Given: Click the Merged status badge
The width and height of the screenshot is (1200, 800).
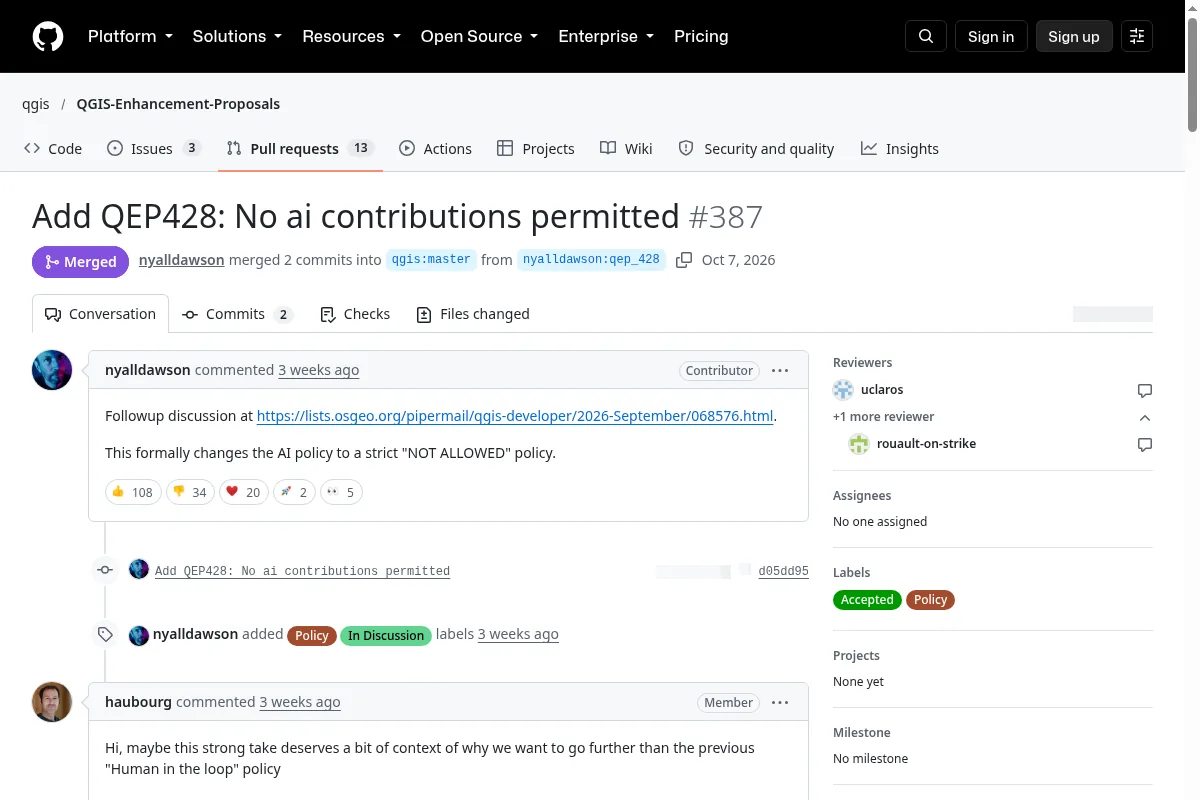Looking at the screenshot, I should pyautogui.click(x=80, y=262).
